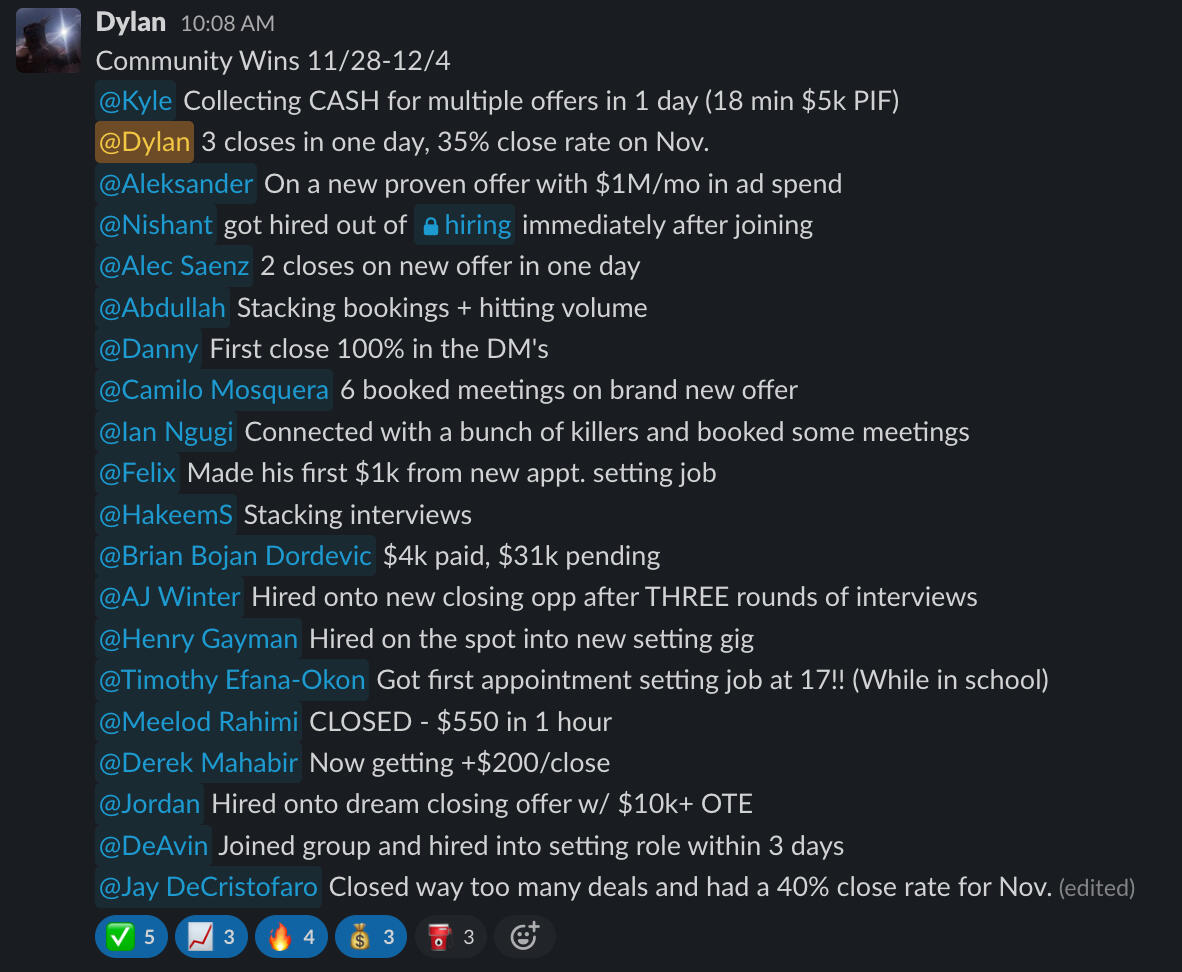Click the red gas can reaction
Image resolution: width=1182 pixels, height=972 pixels.
[x=450, y=937]
